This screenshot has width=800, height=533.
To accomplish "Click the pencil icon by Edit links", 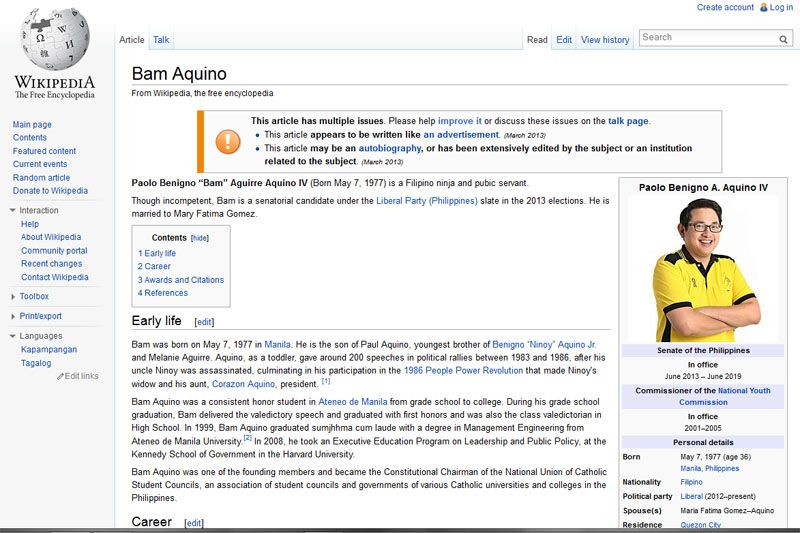I will click(x=60, y=376).
